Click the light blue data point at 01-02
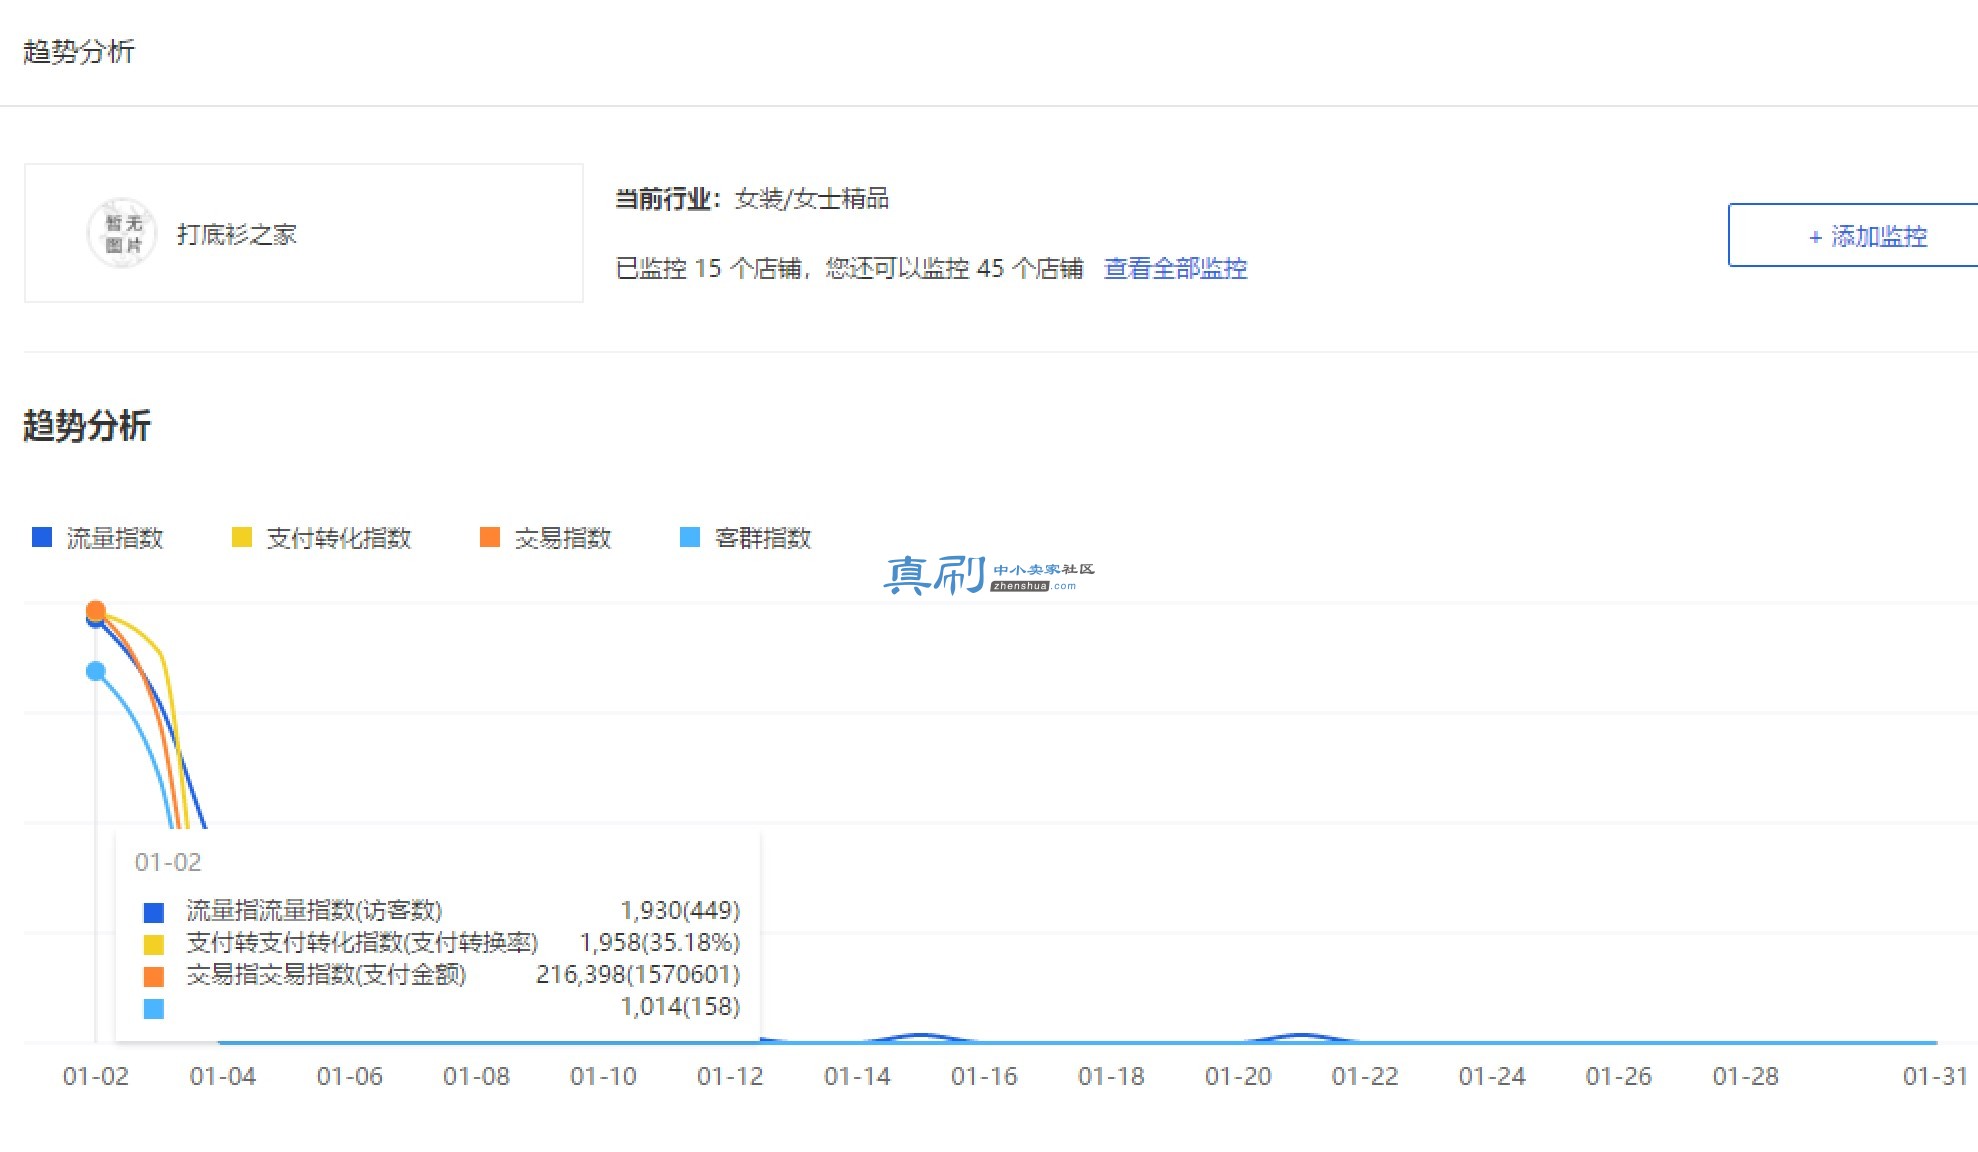Image resolution: width=1978 pixels, height=1152 pixels. 96,671
